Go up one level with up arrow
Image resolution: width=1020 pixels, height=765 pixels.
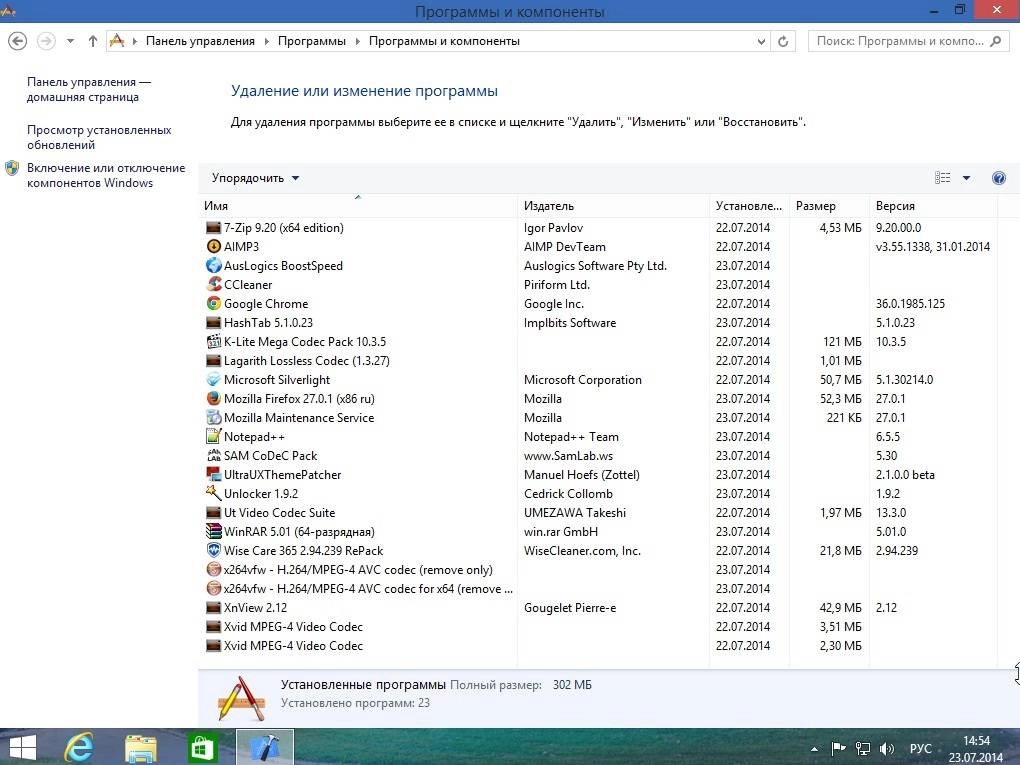92,41
